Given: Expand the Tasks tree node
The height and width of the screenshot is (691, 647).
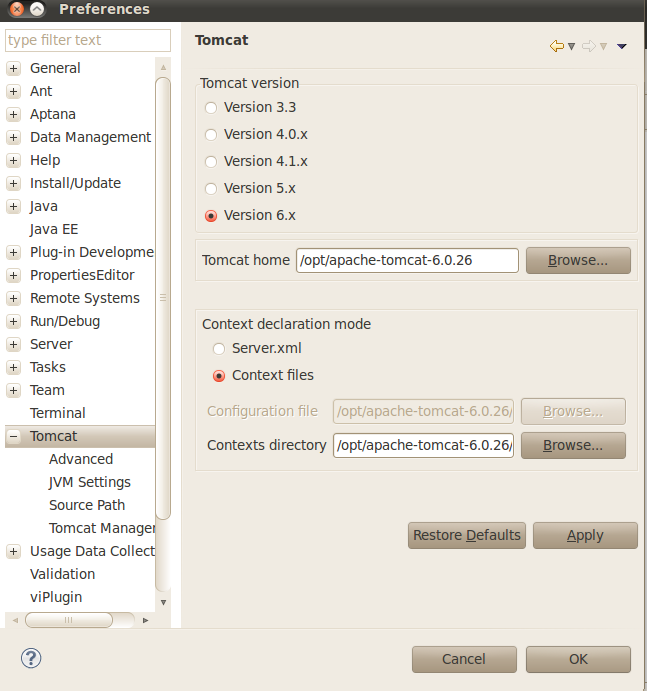Looking at the screenshot, I should (14, 367).
